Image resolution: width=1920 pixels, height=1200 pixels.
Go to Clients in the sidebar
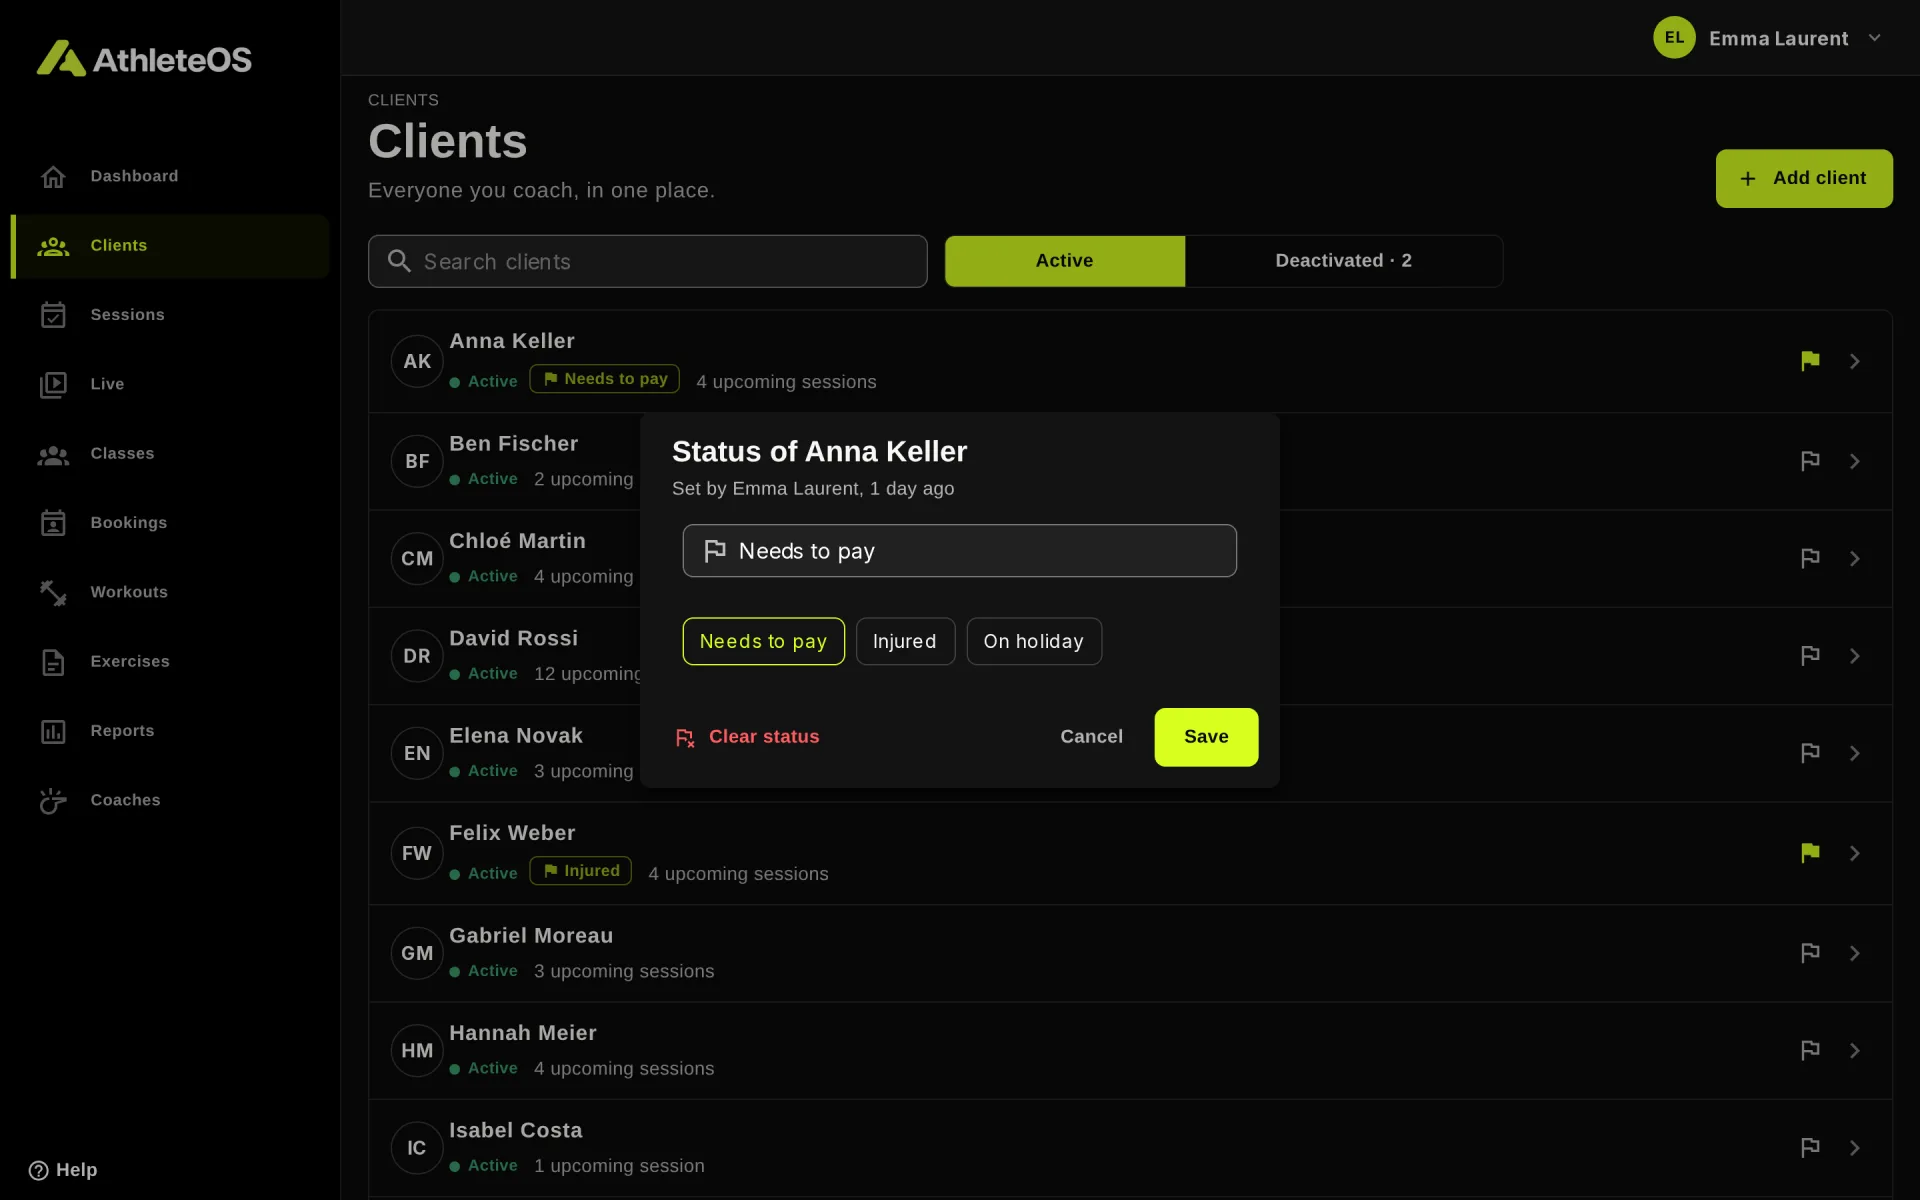[170, 246]
